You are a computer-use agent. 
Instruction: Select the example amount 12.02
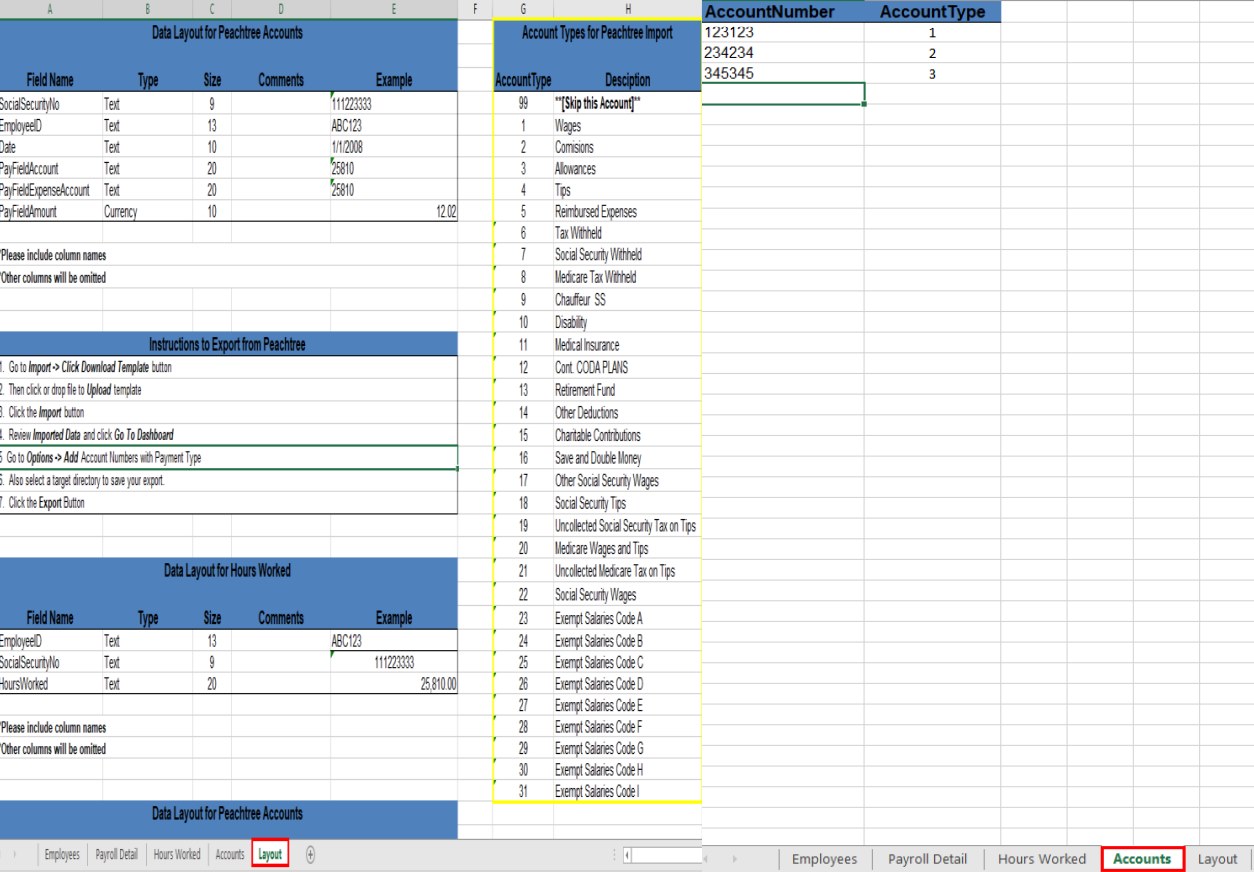click(x=394, y=212)
